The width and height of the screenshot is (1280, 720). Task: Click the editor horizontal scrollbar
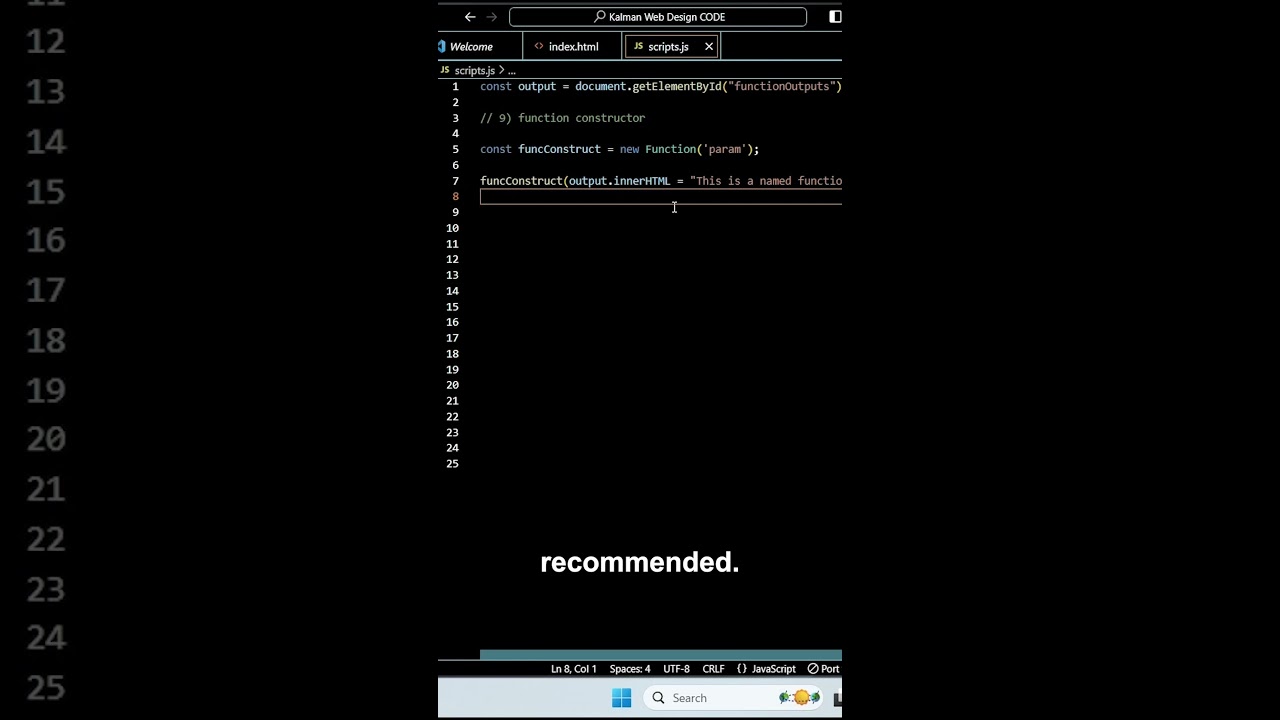660,656
